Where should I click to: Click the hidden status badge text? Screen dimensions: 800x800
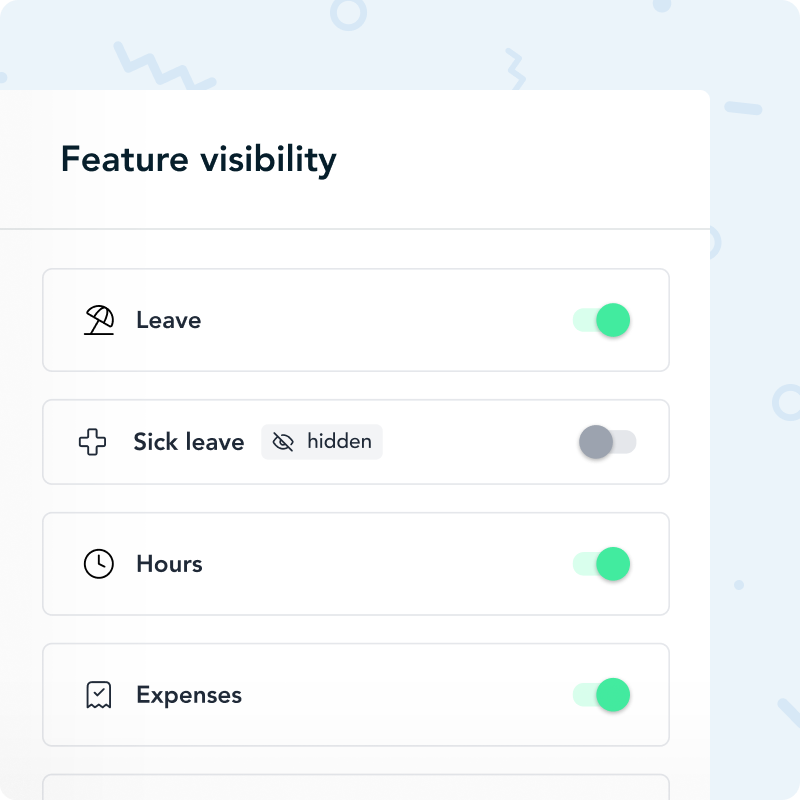(339, 442)
